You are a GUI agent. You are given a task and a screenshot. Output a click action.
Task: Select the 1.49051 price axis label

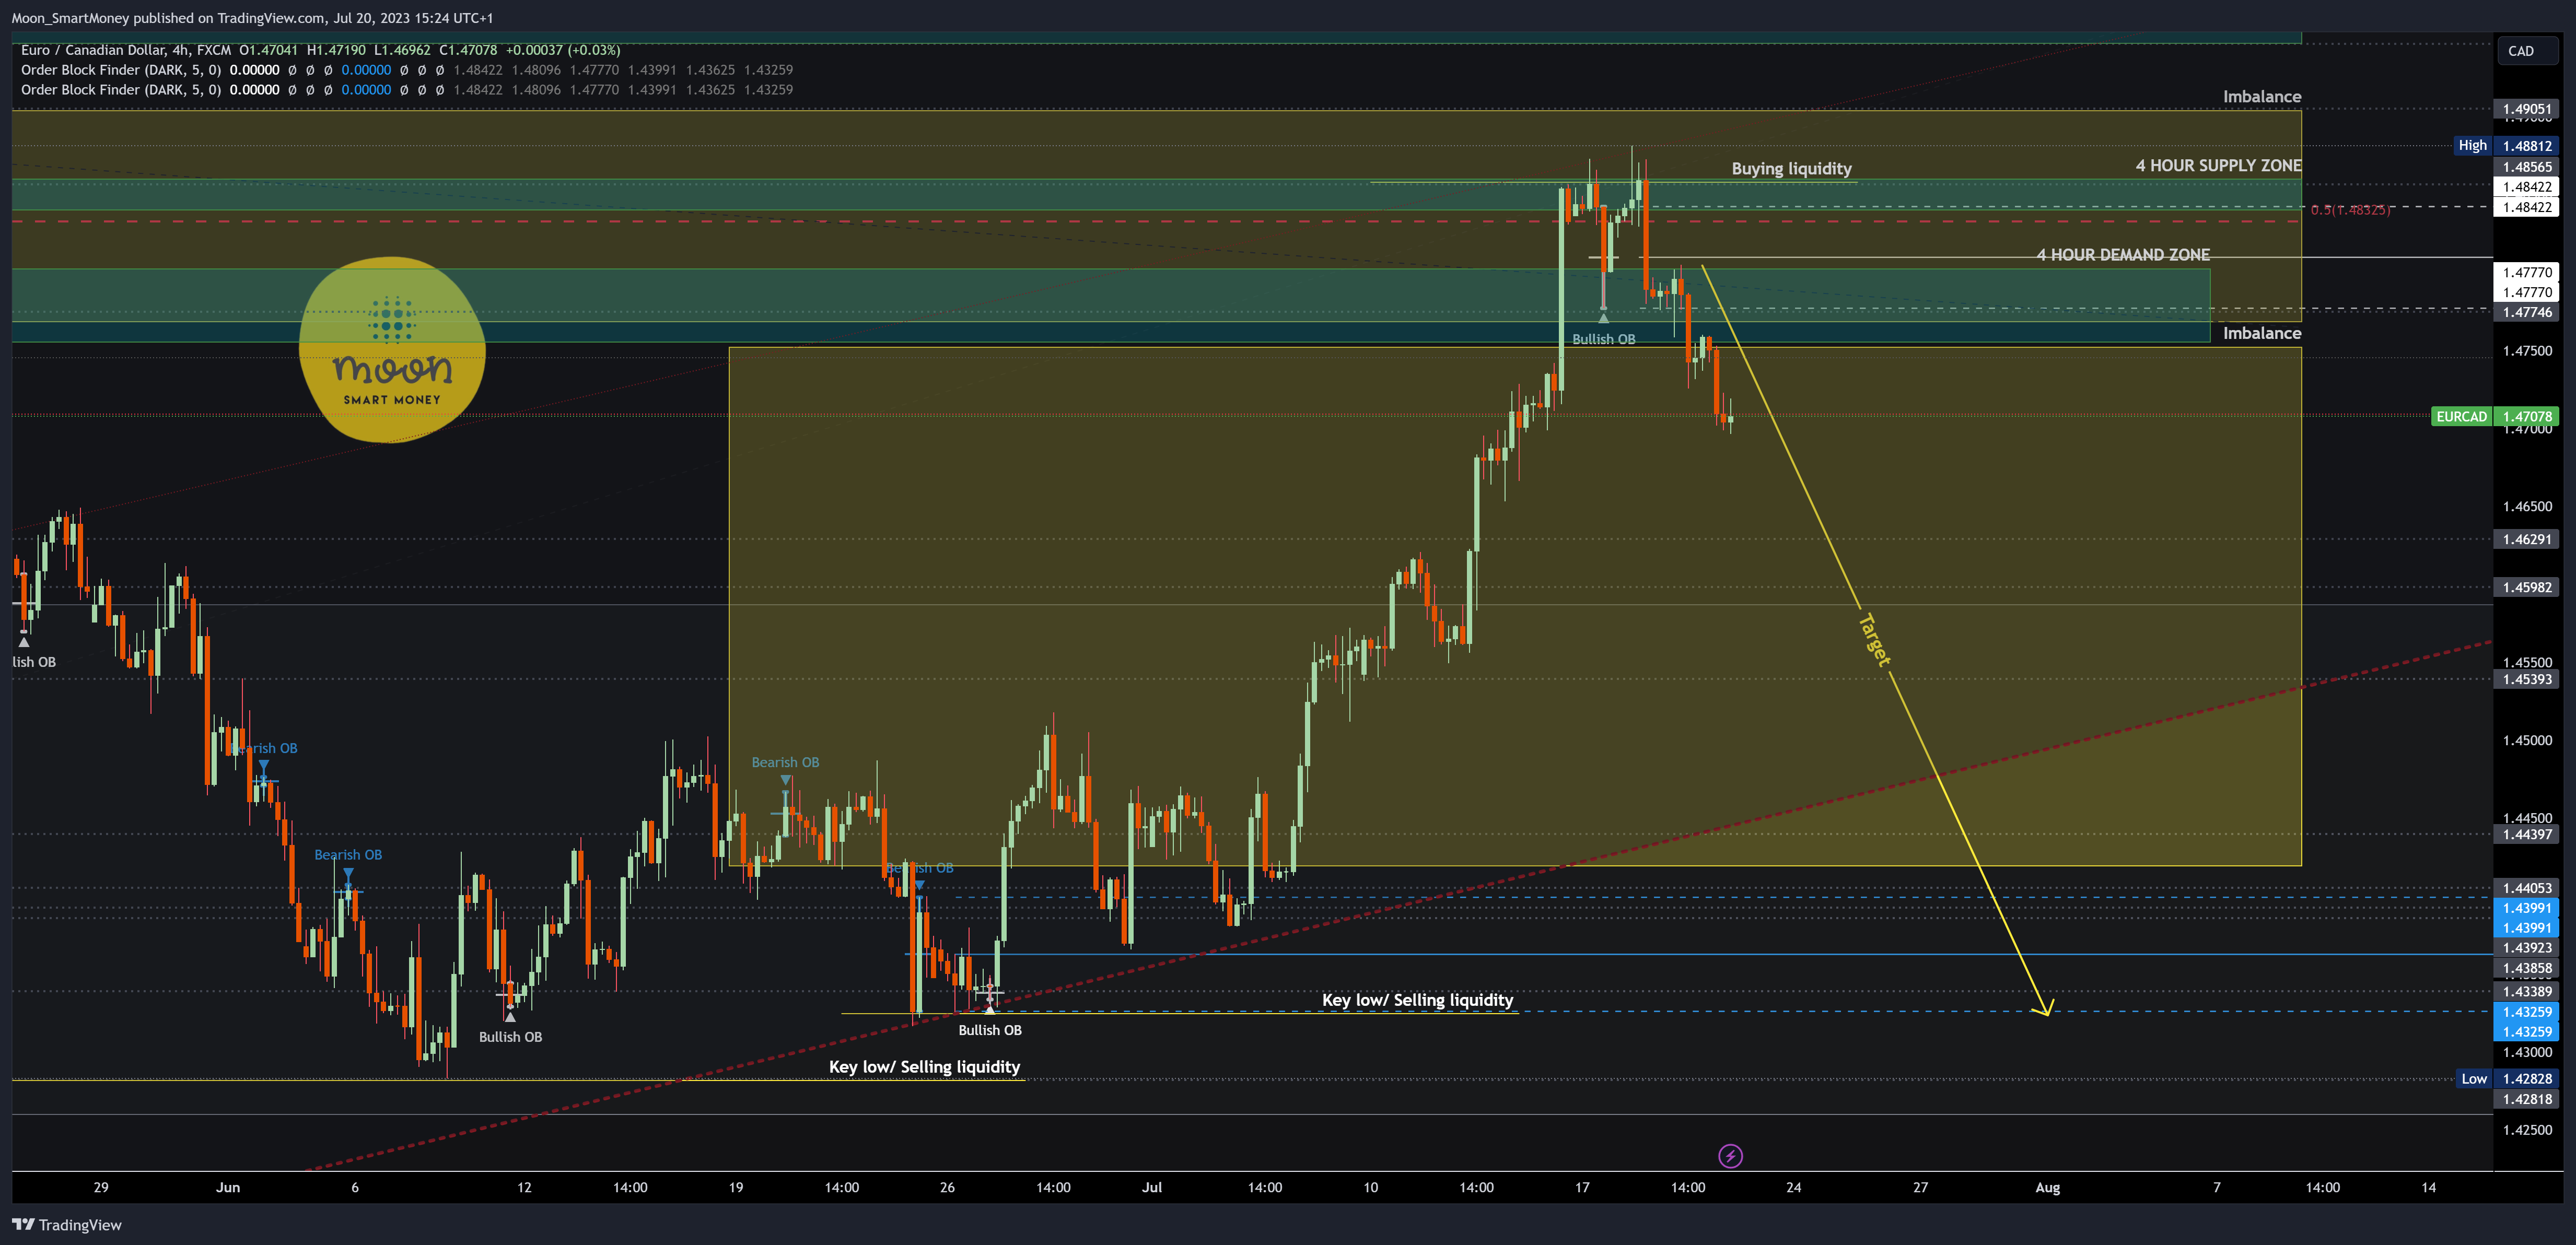point(2526,109)
